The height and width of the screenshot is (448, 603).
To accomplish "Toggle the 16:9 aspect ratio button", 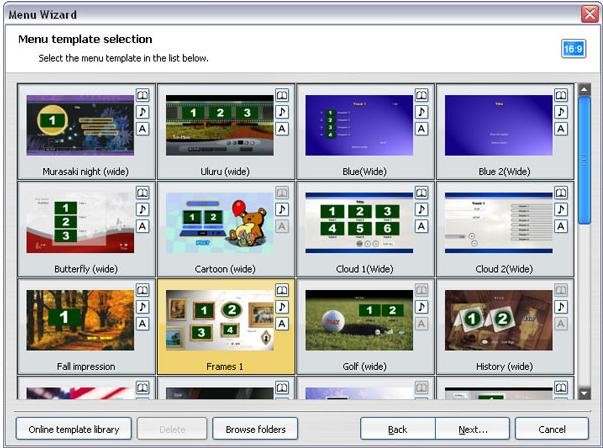I will [x=573, y=49].
